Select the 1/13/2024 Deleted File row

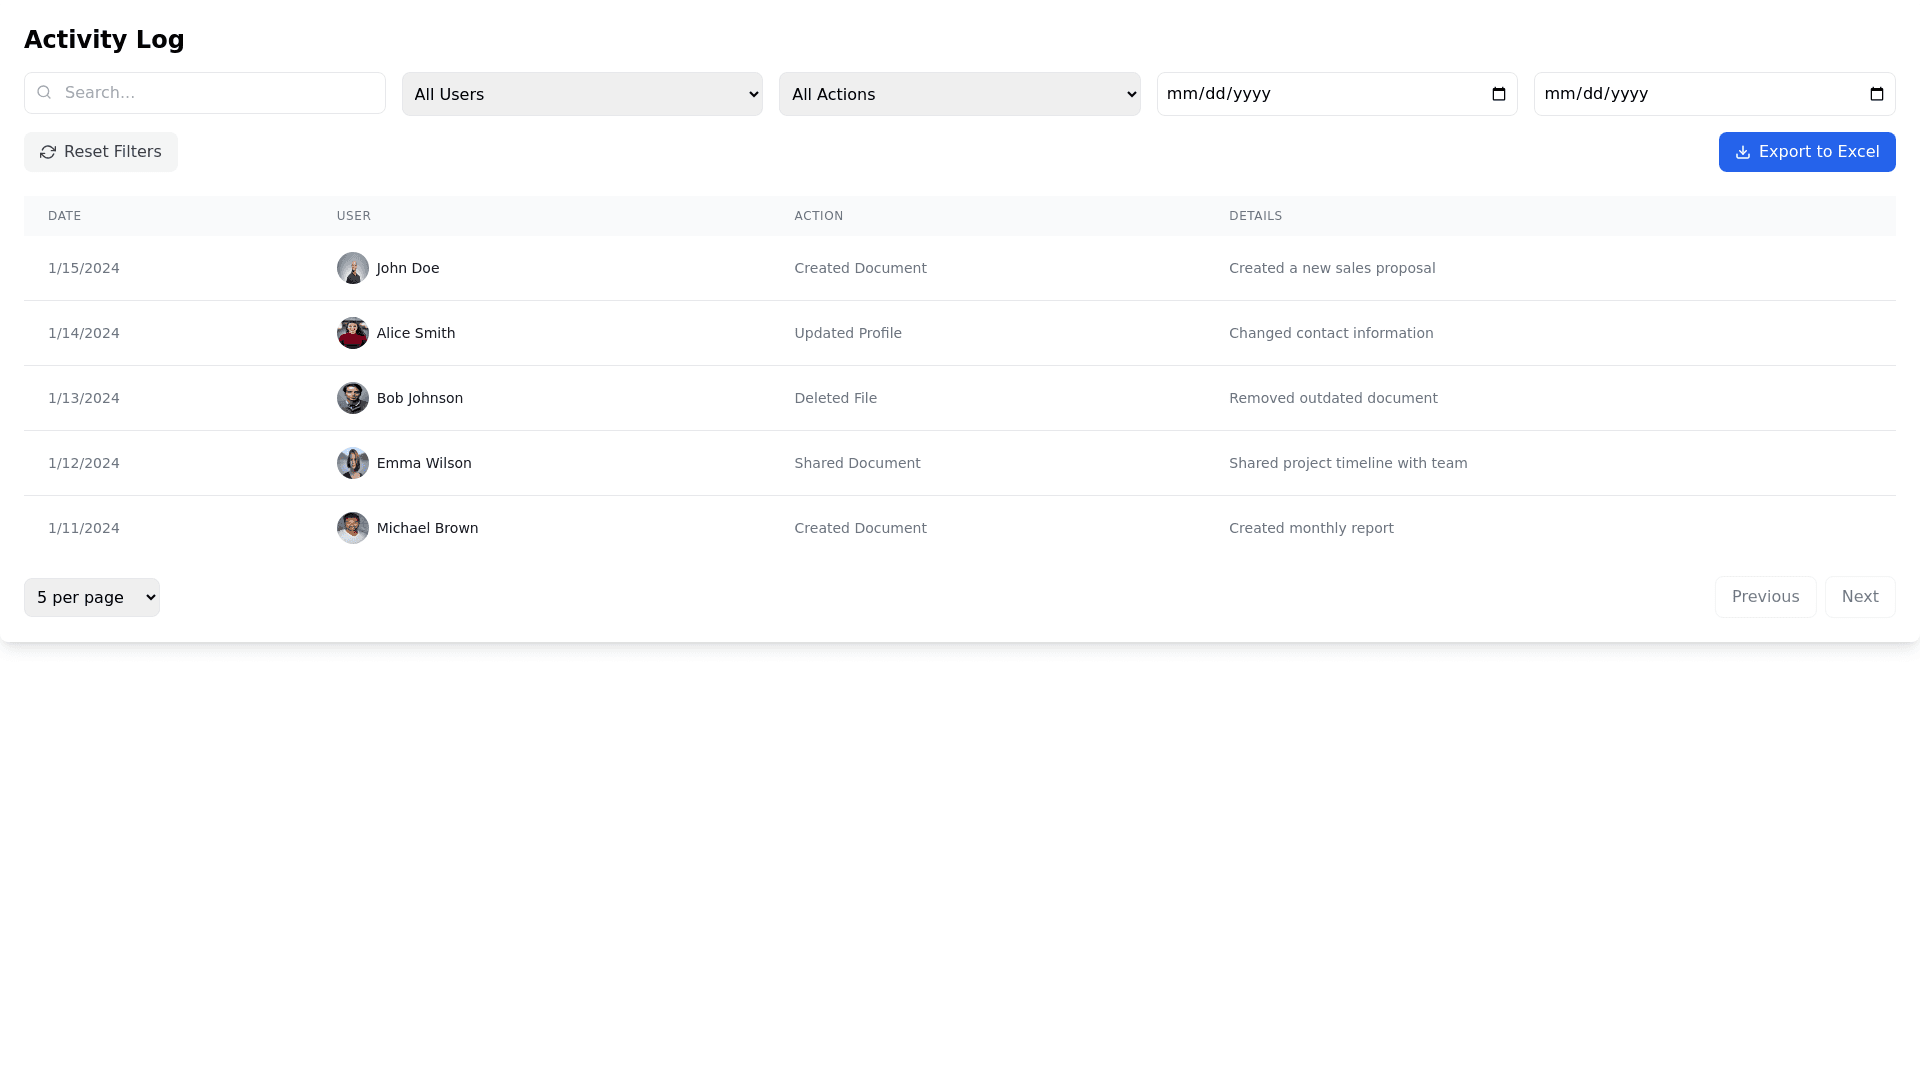pos(835,398)
